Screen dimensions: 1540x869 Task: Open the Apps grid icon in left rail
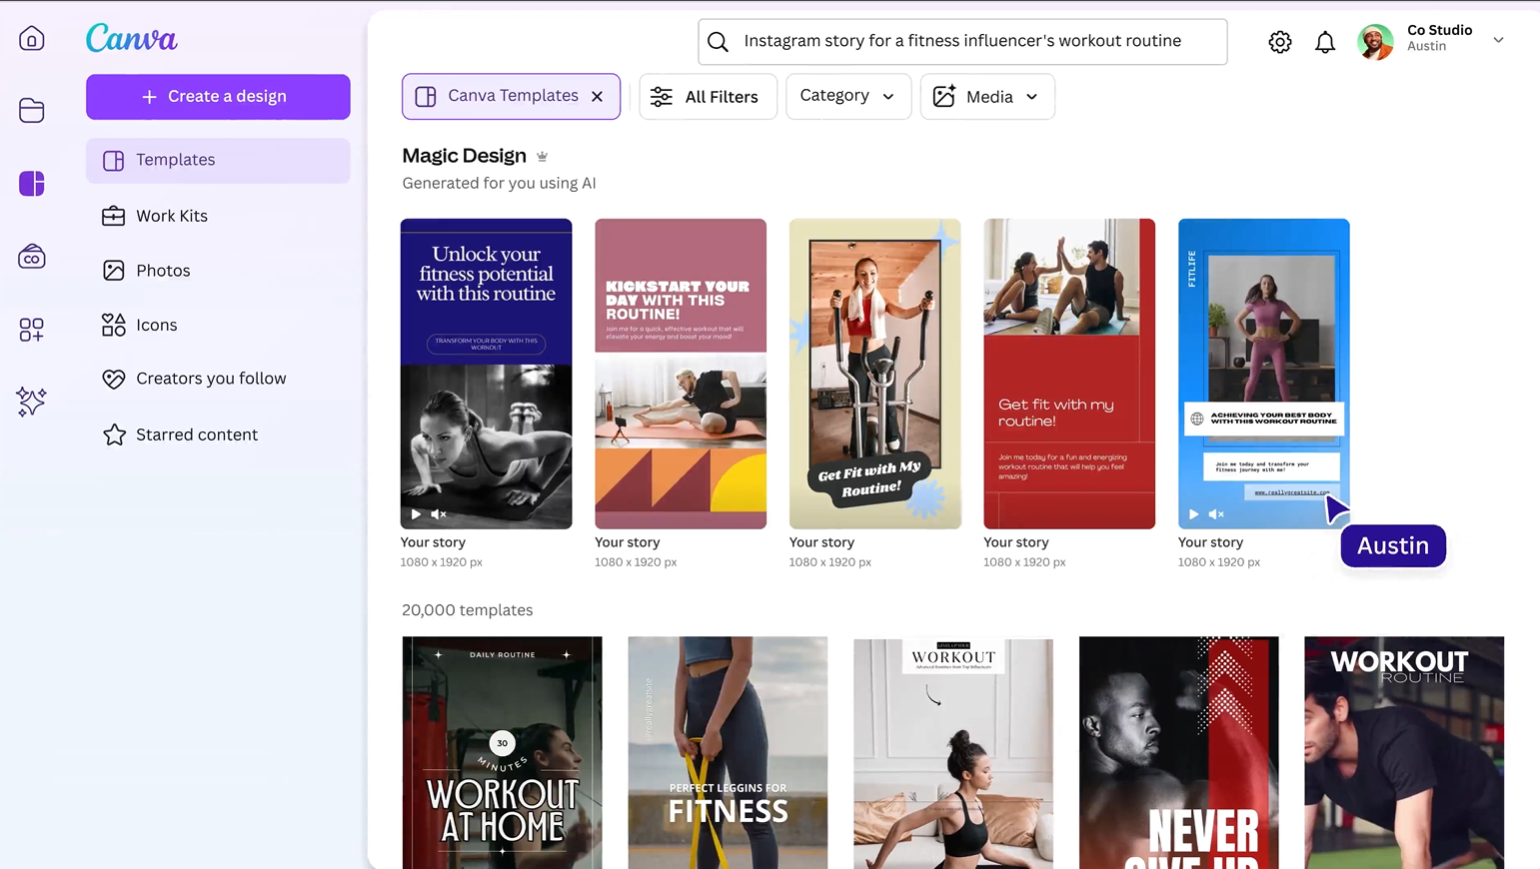(32, 330)
